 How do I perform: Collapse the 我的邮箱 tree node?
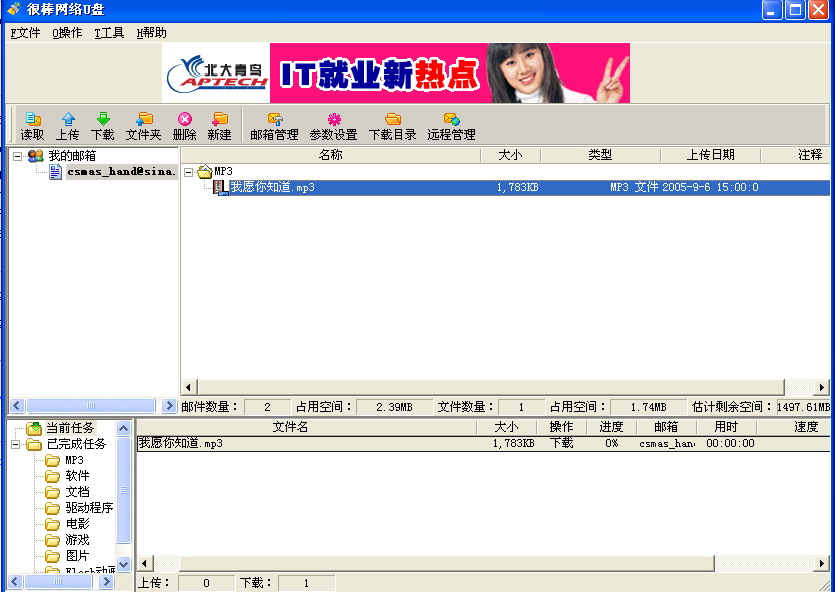coord(17,156)
